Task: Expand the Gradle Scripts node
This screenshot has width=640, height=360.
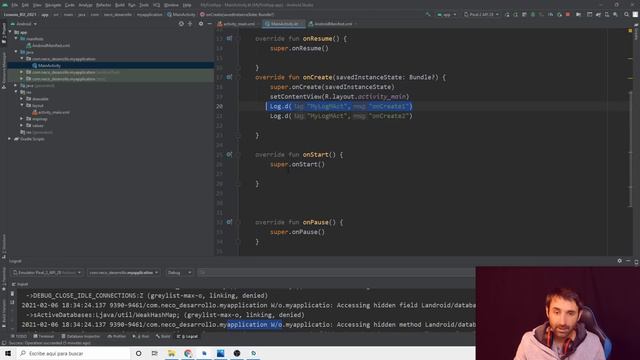Action: tap(10, 139)
